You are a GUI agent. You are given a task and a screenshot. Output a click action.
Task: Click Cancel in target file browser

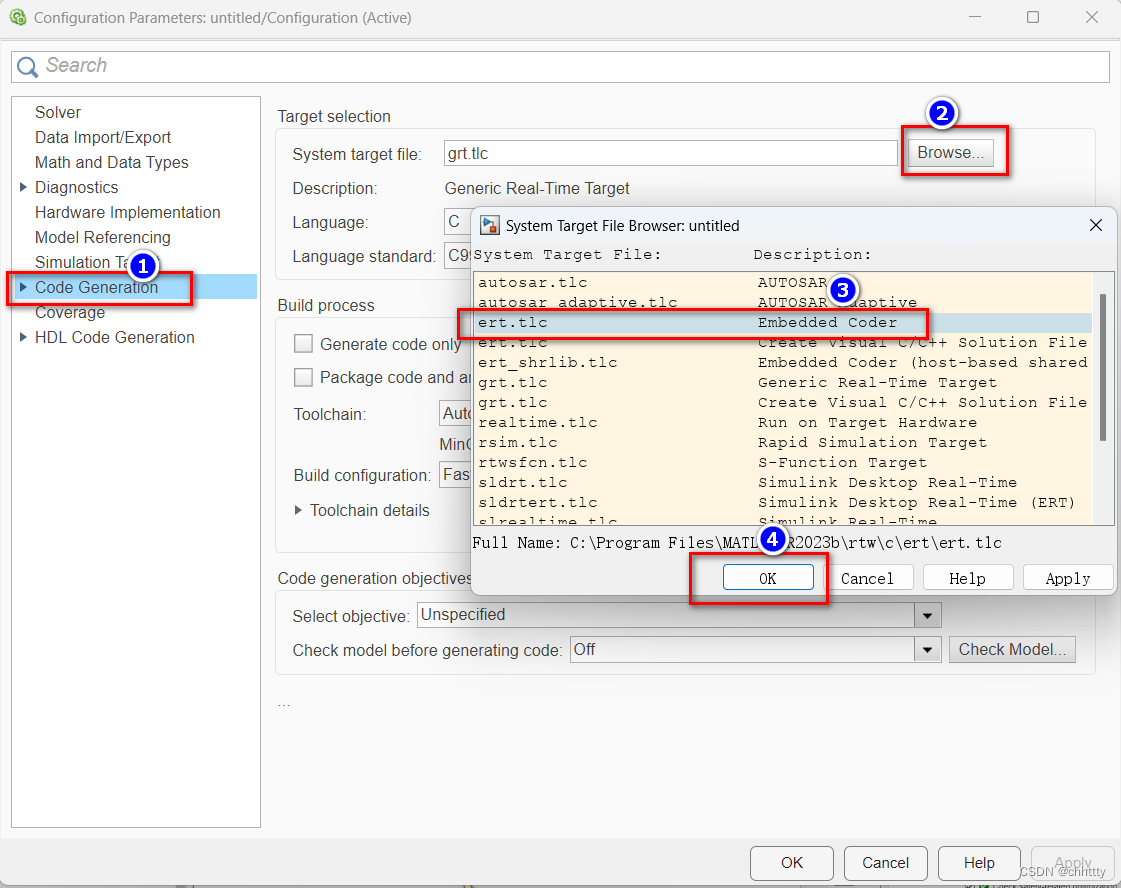tap(867, 578)
